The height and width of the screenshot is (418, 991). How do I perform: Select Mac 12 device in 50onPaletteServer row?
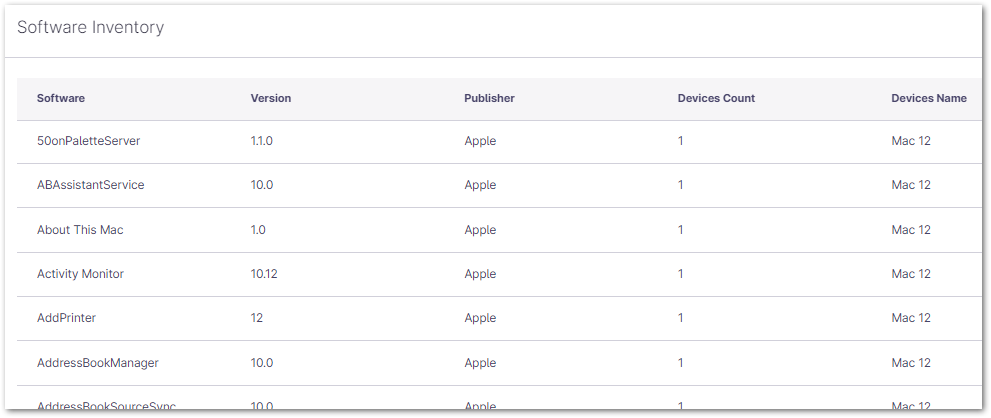(911, 141)
